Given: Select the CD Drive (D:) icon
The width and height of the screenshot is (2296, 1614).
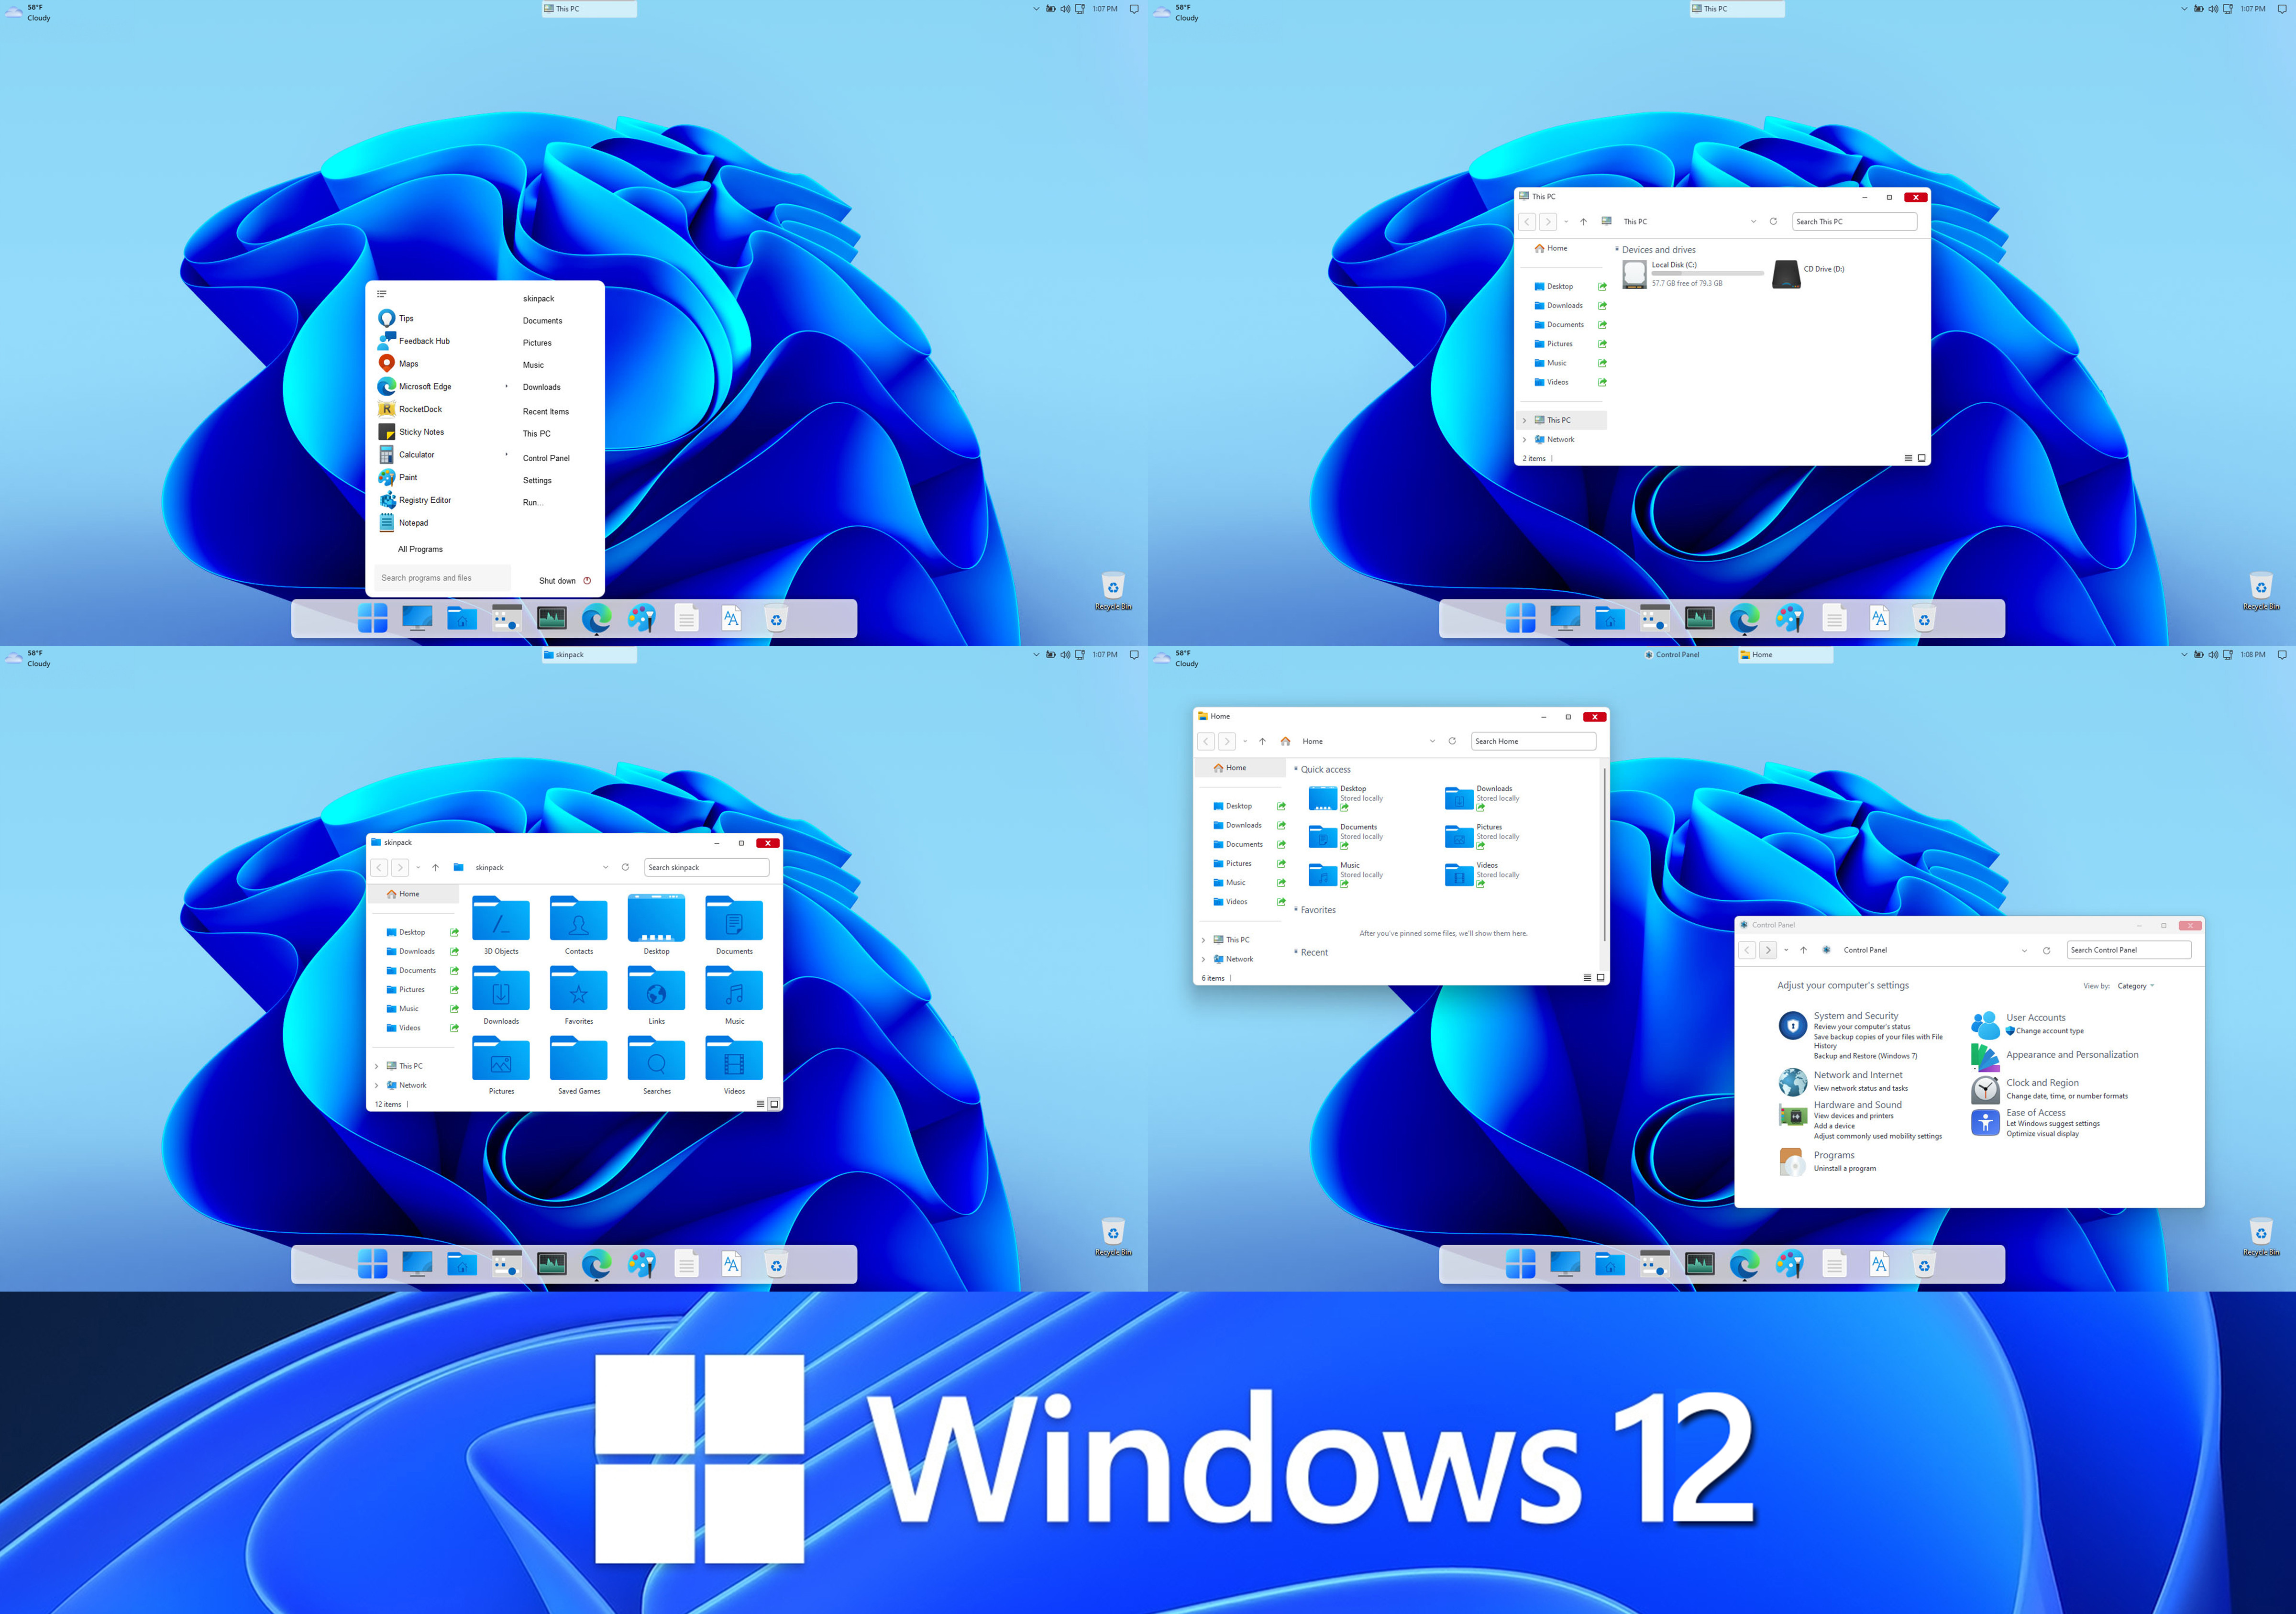Looking at the screenshot, I should pyautogui.click(x=1786, y=275).
